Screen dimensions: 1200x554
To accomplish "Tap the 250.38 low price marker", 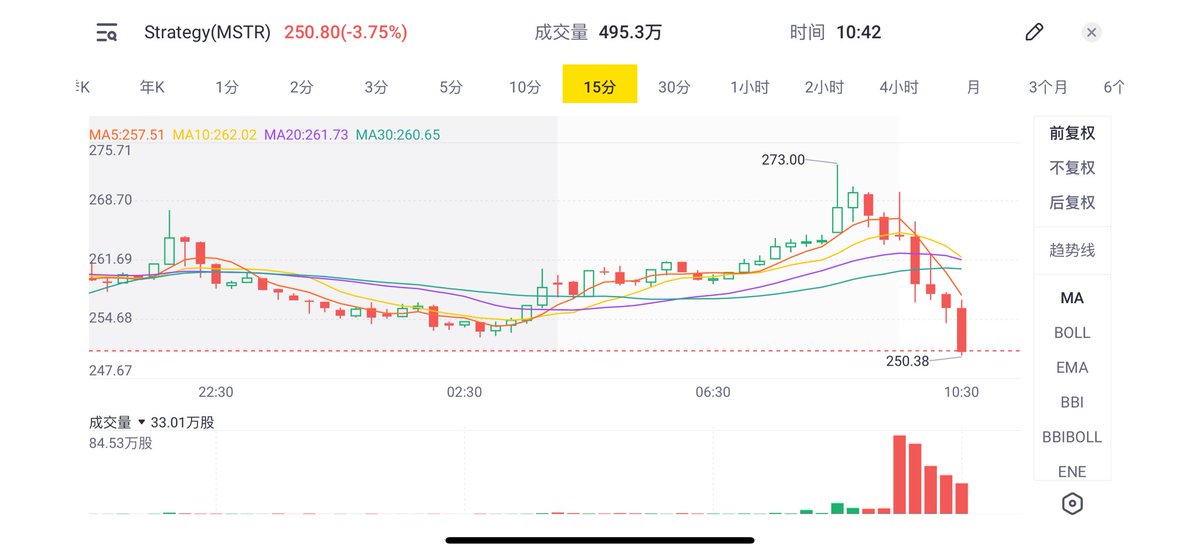I will pyautogui.click(x=908, y=361).
